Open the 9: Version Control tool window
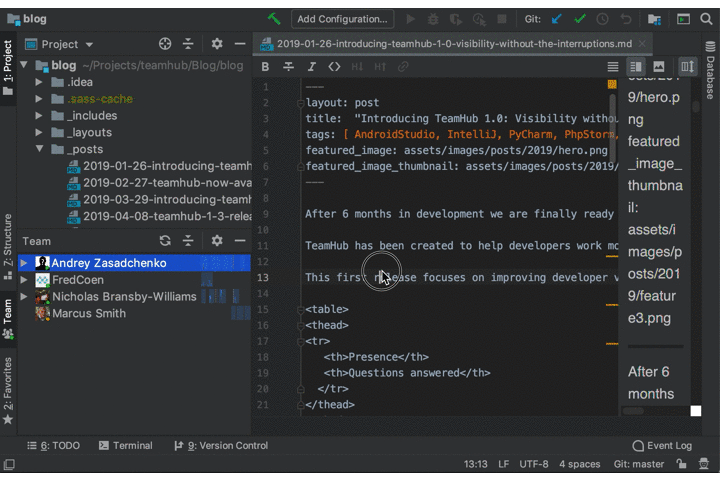This screenshot has width=720, height=480. pos(221,446)
